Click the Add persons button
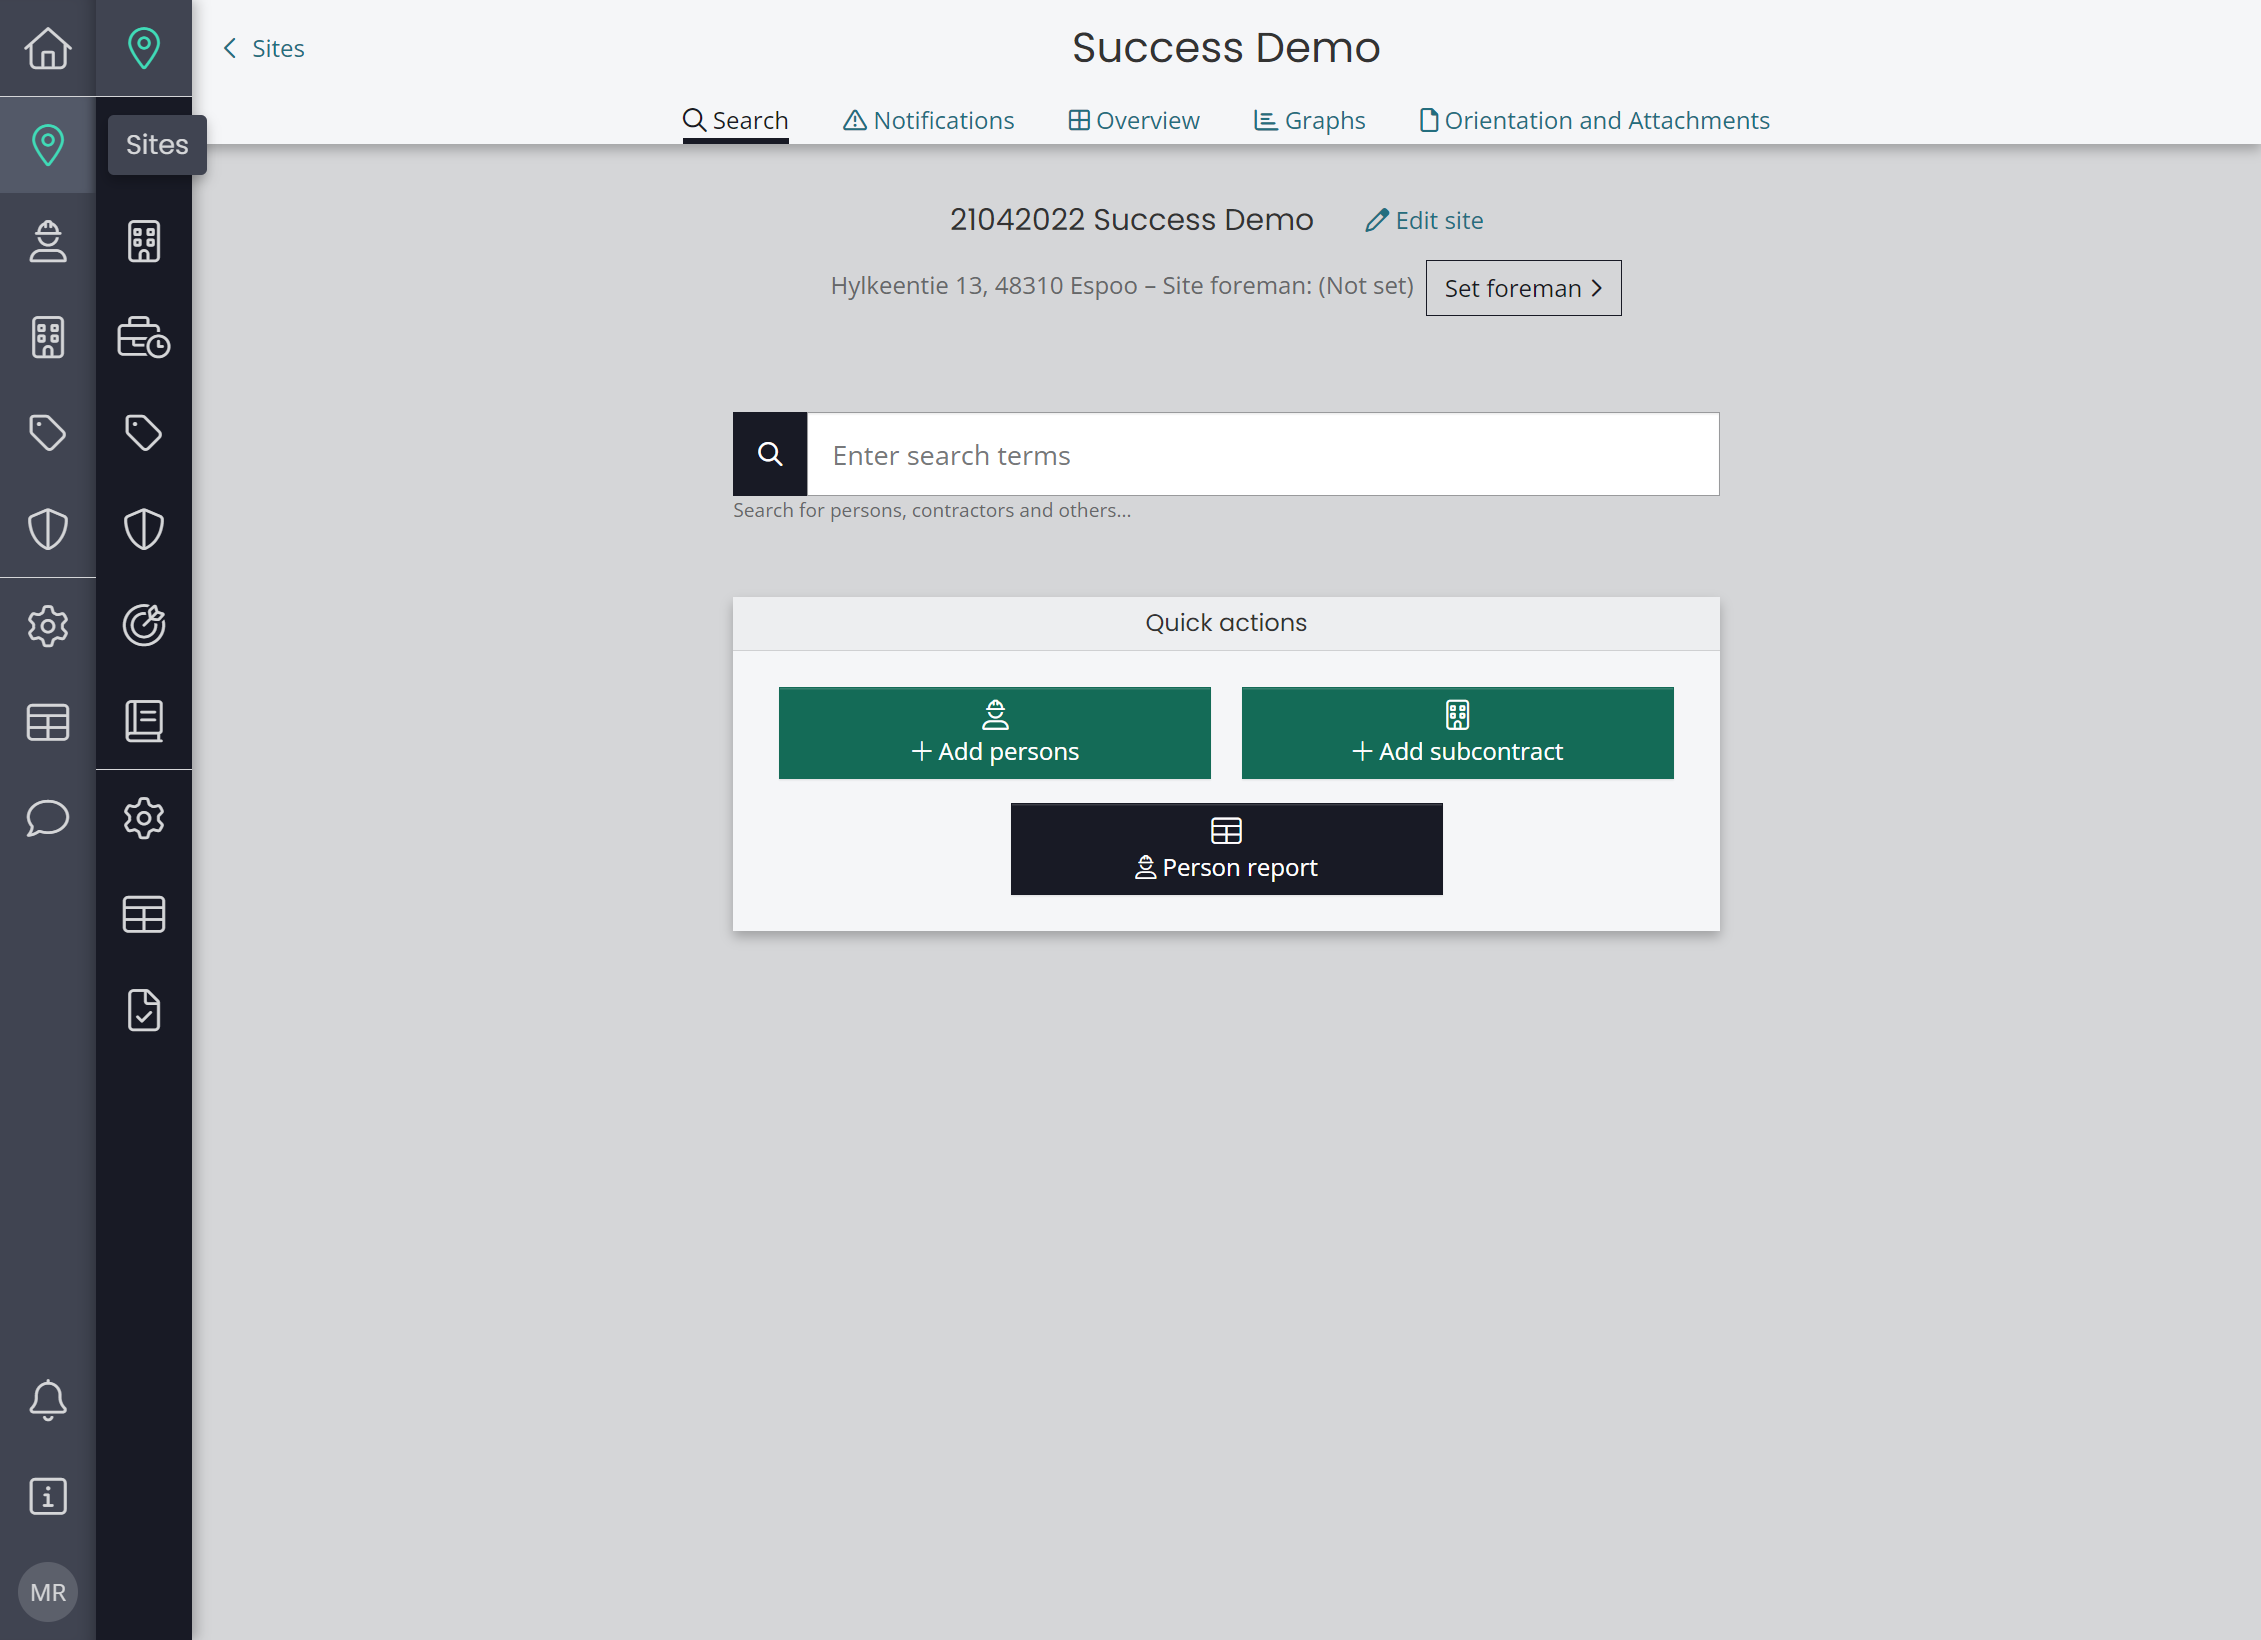This screenshot has width=2261, height=1640. coord(994,733)
